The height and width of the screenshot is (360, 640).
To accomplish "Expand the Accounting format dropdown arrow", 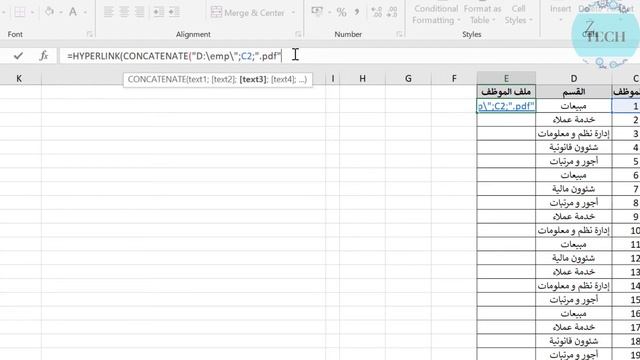I will click(329, 13).
